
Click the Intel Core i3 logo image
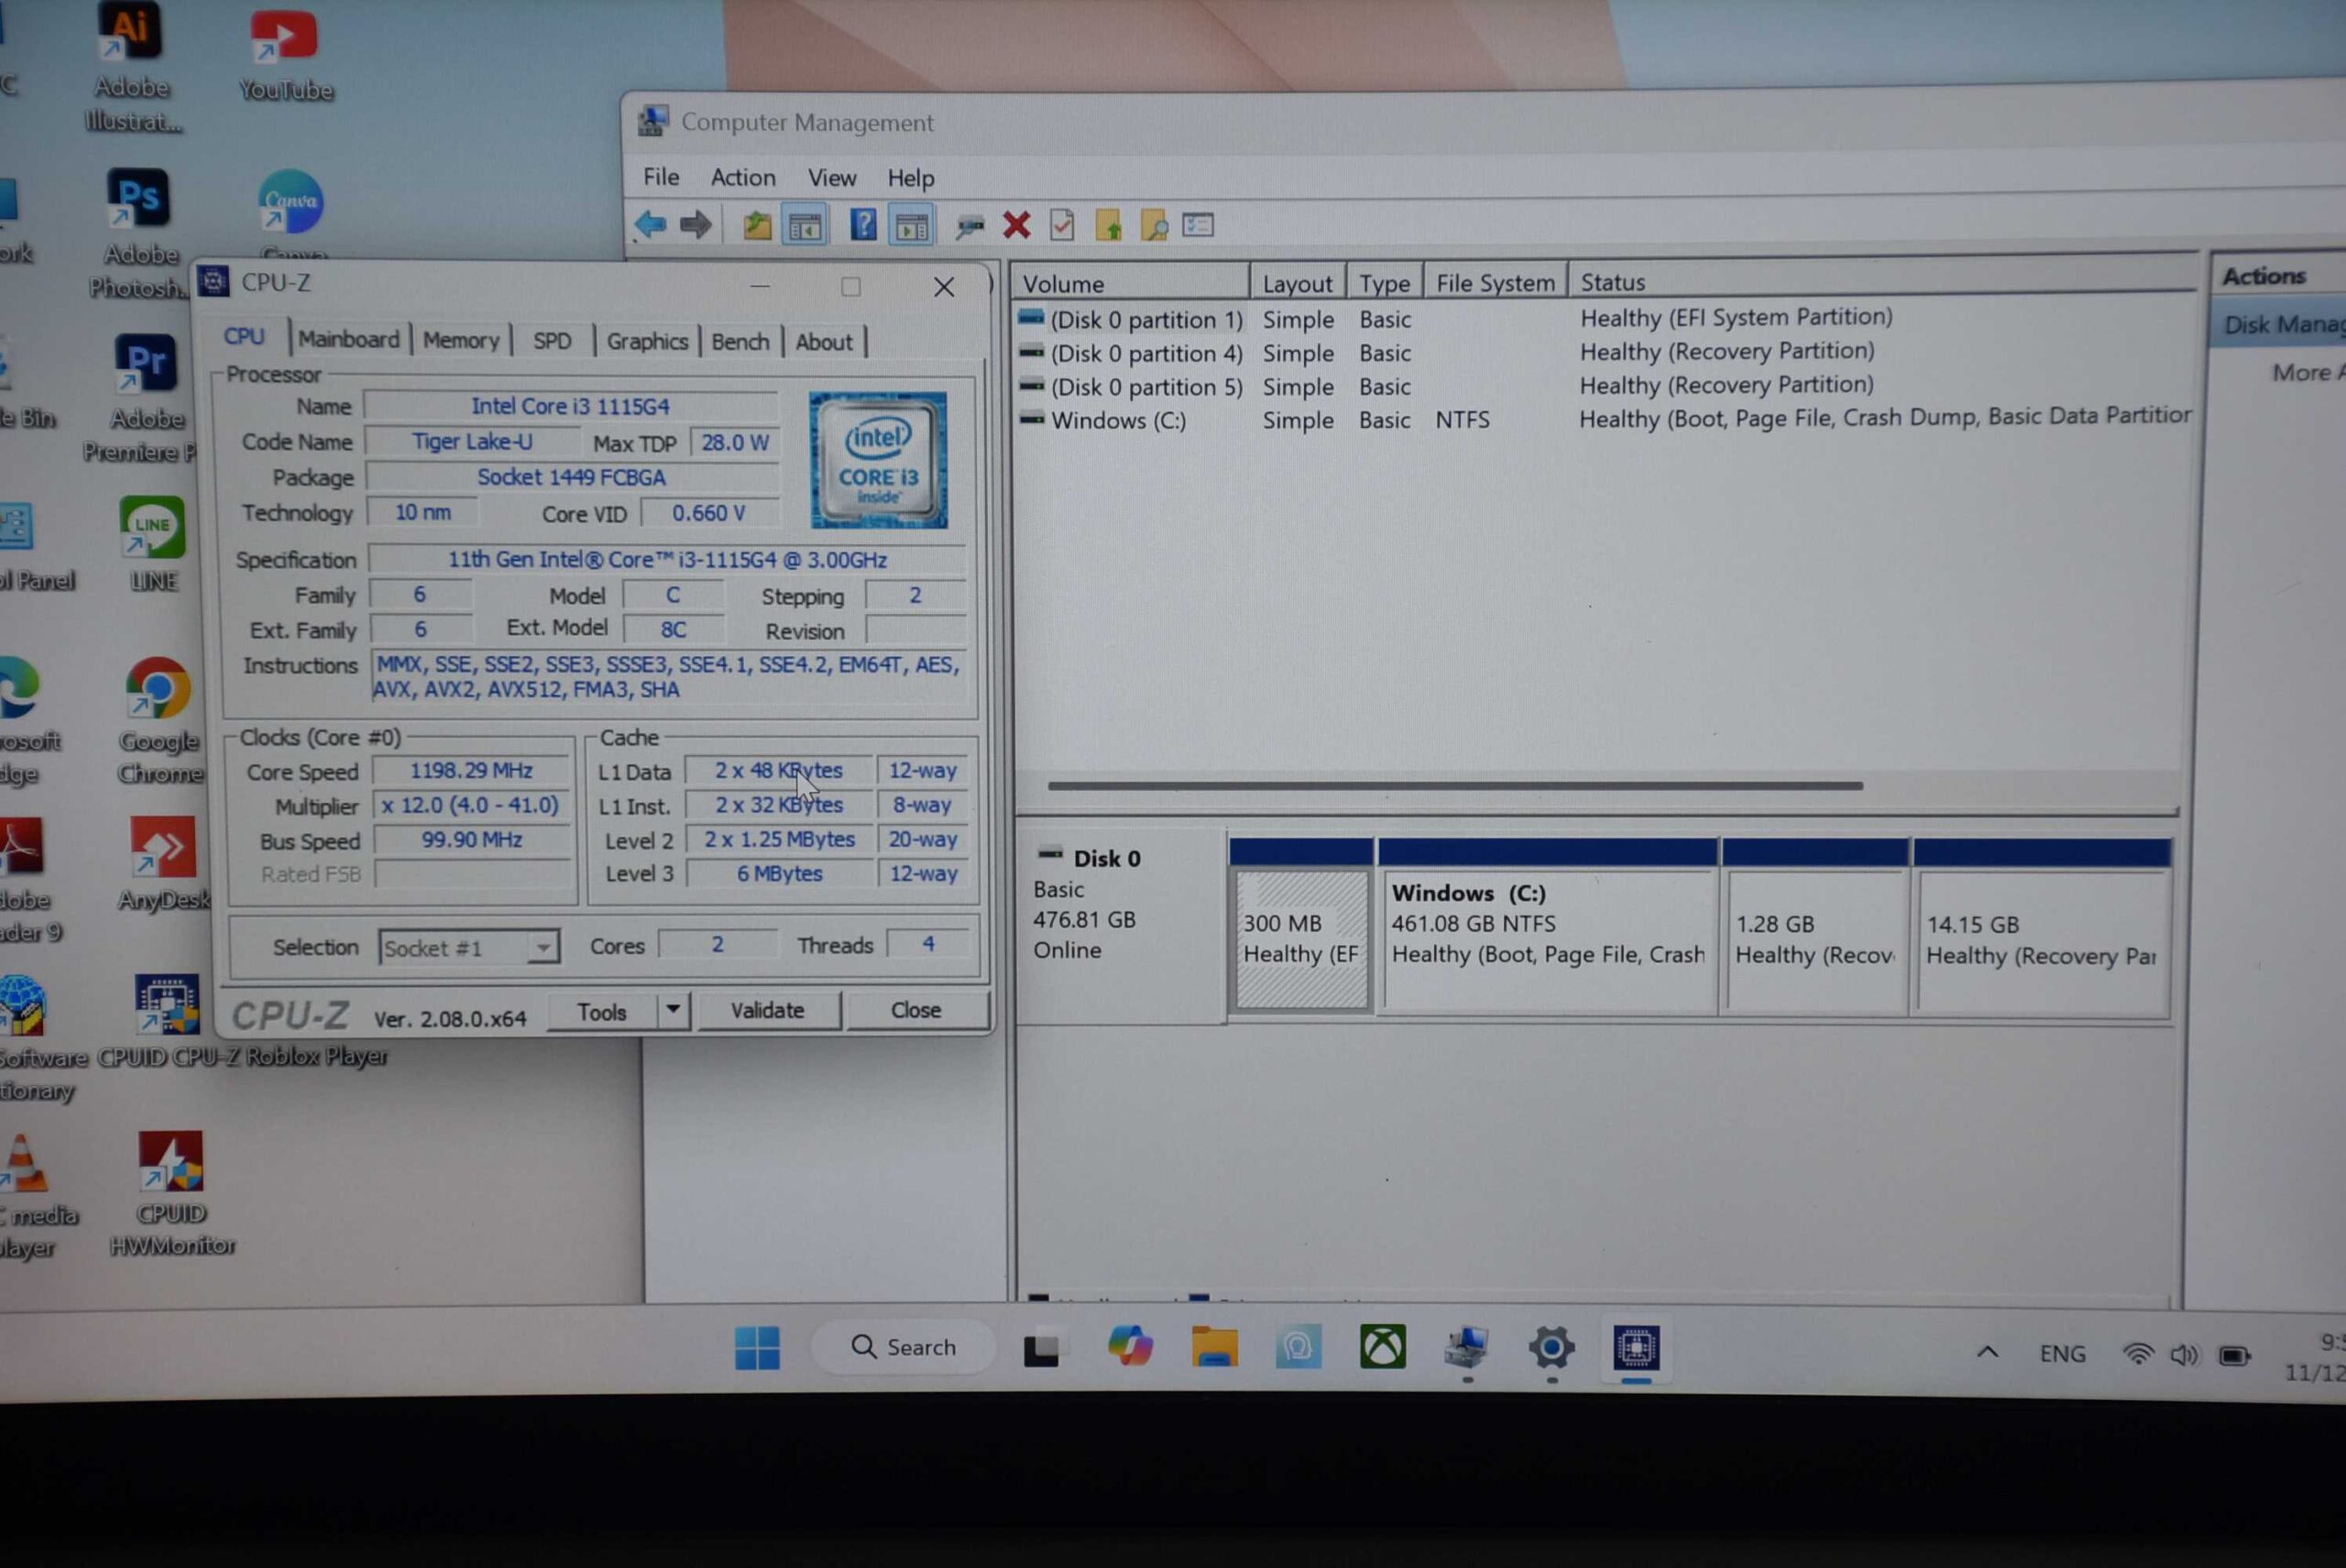(x=878, y=460)
